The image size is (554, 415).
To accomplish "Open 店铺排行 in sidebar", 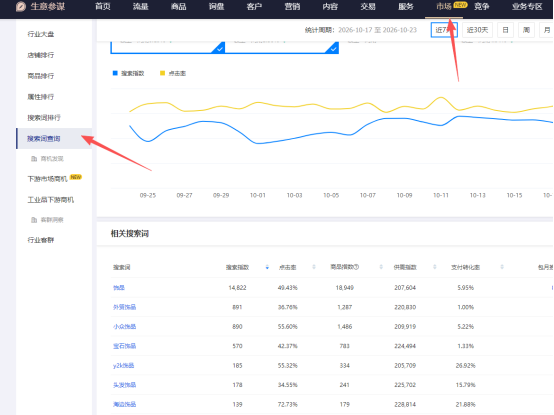I will click(x=41, y=55).
